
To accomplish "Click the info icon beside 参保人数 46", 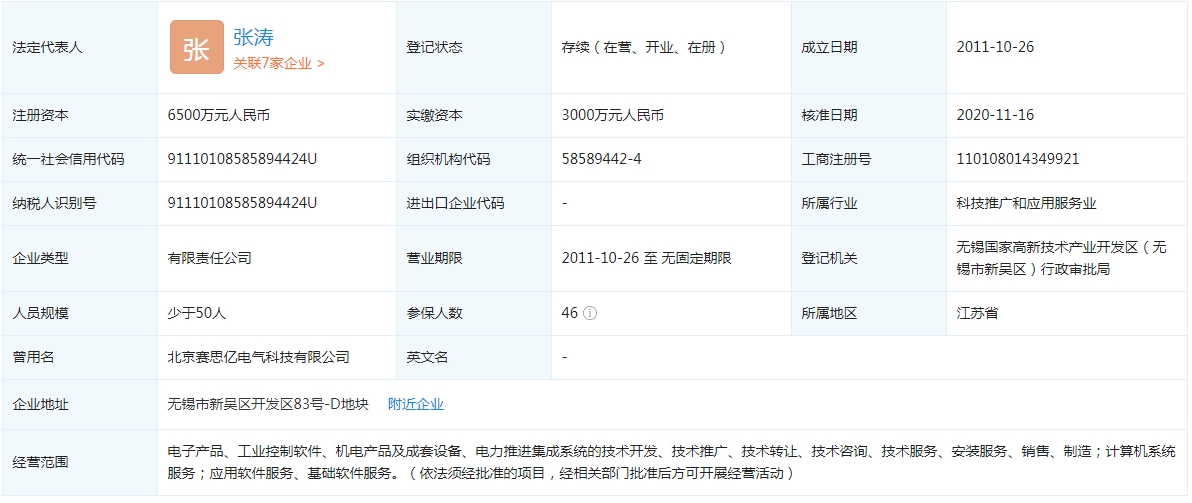I will (x=590, y=313).
